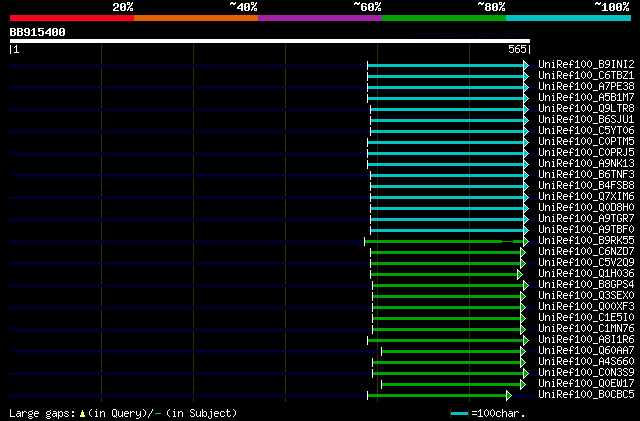Open the UniRef100_A9TGR7 entry
Image resolution: width=640 pixels, height=421 pixels.
(x=586, y=219)
